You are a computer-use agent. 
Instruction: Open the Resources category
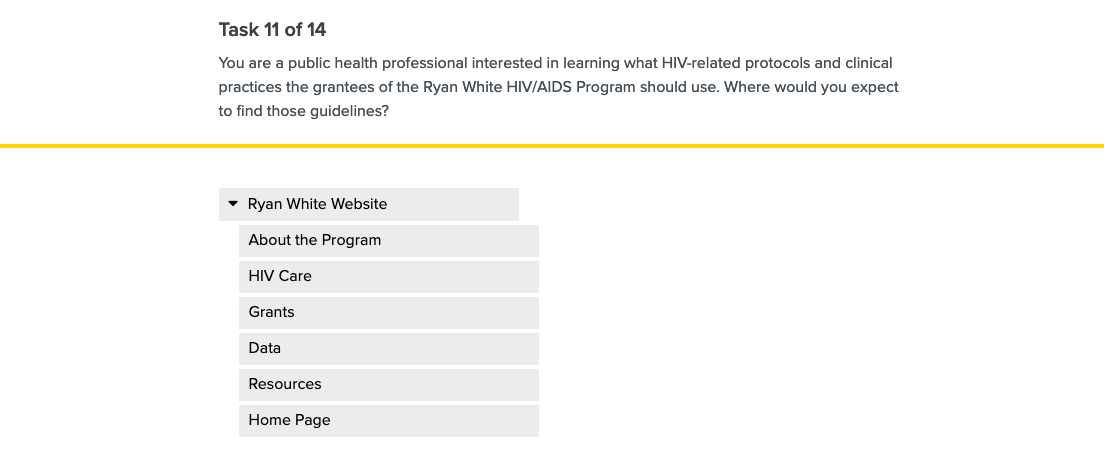click(x=285, y=384)
